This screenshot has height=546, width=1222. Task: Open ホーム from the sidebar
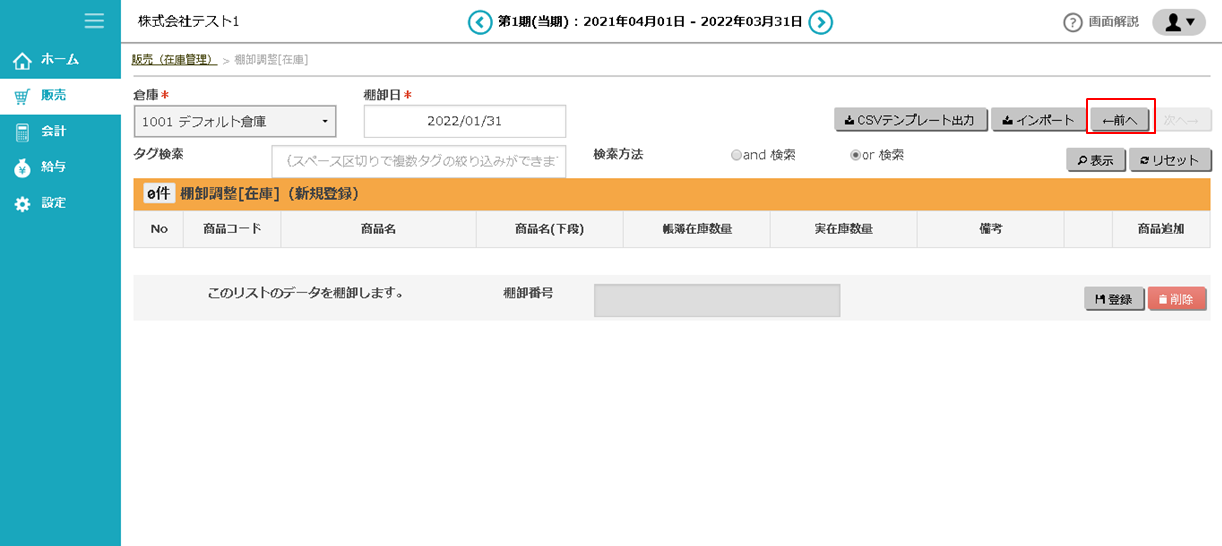[60, 60]
